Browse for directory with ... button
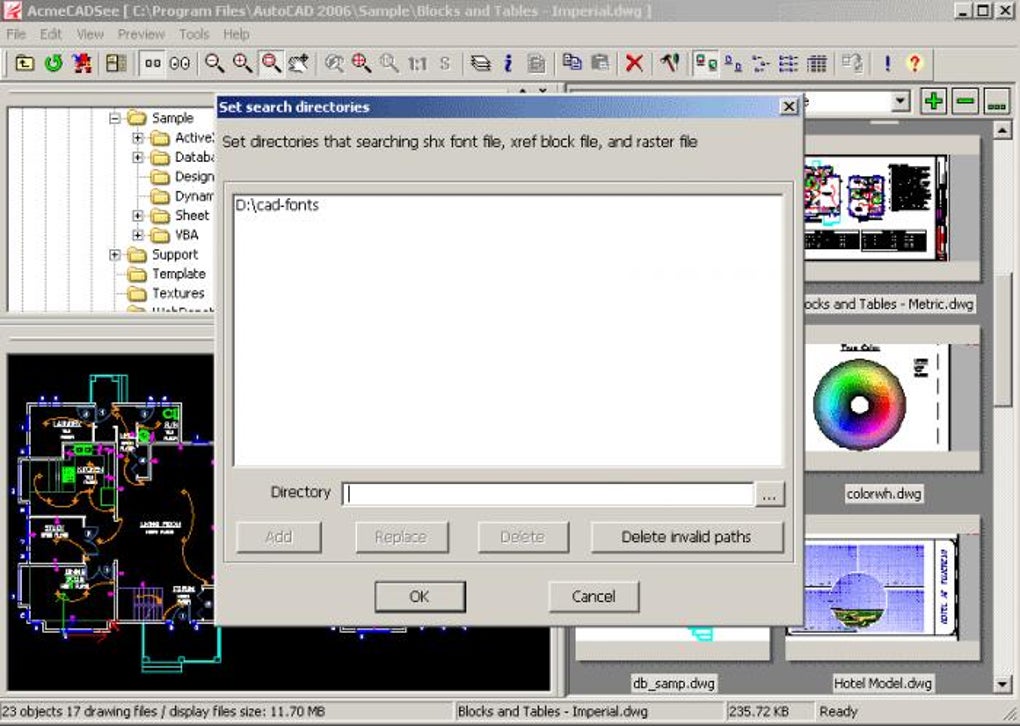 tap(770, 494)
